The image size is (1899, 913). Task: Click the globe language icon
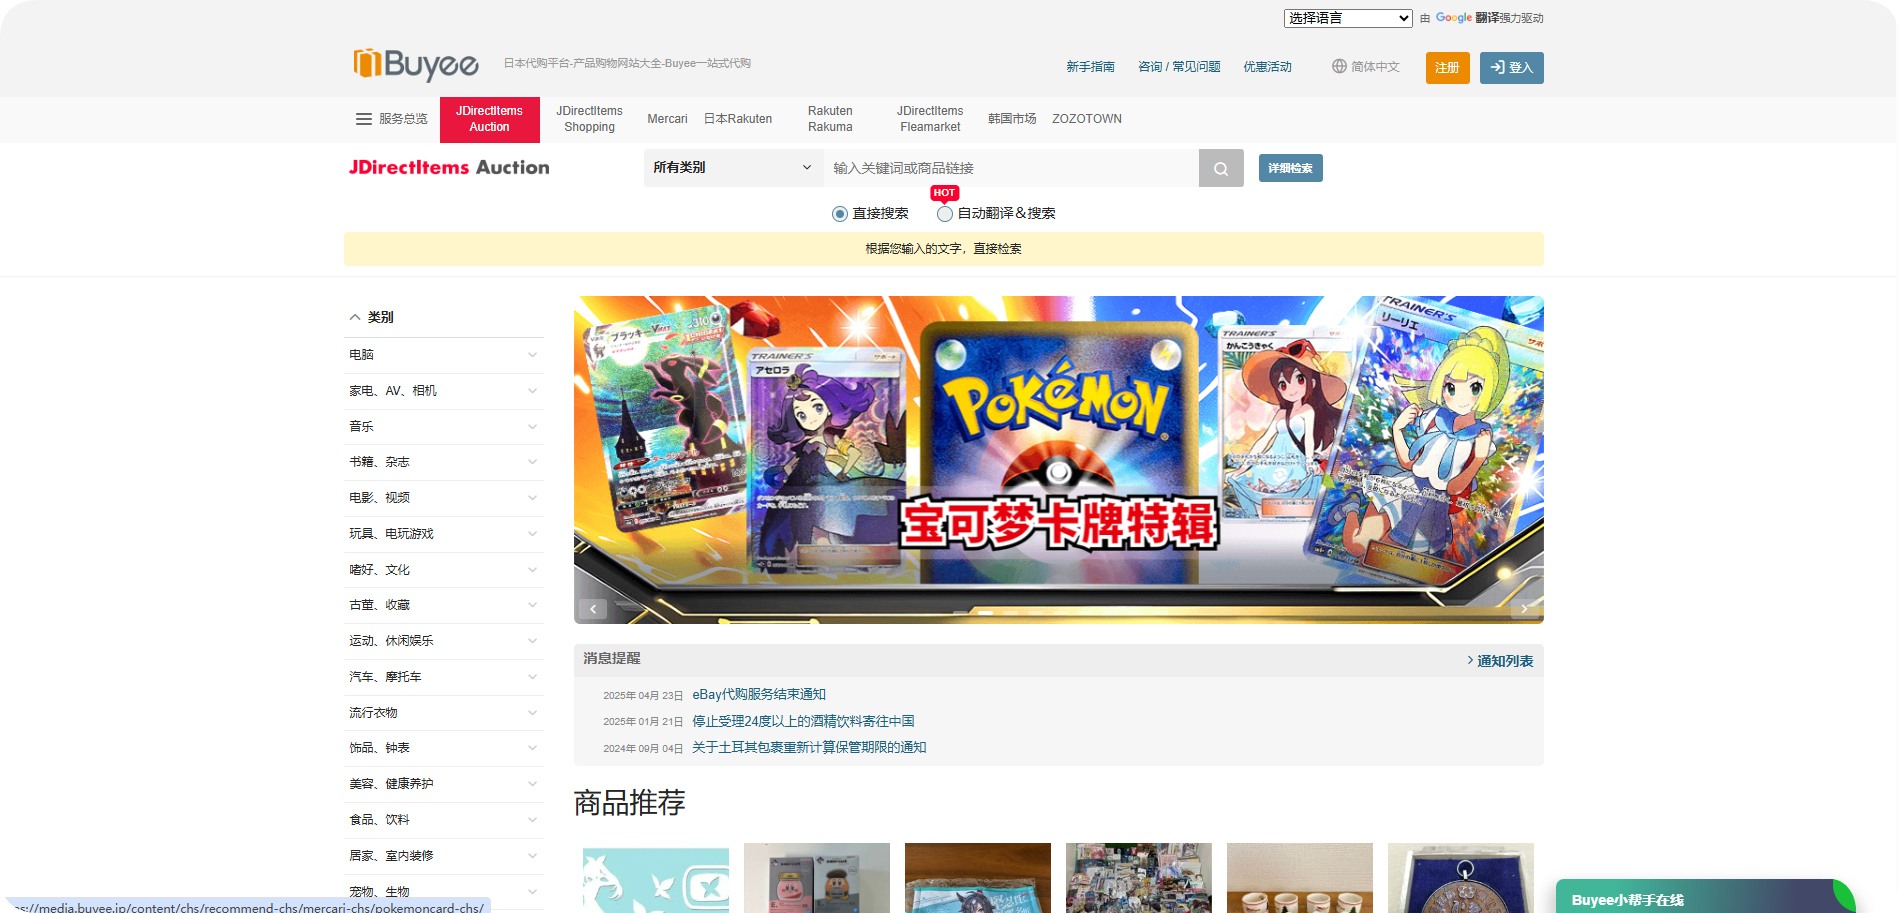[x=1339, y=67]
